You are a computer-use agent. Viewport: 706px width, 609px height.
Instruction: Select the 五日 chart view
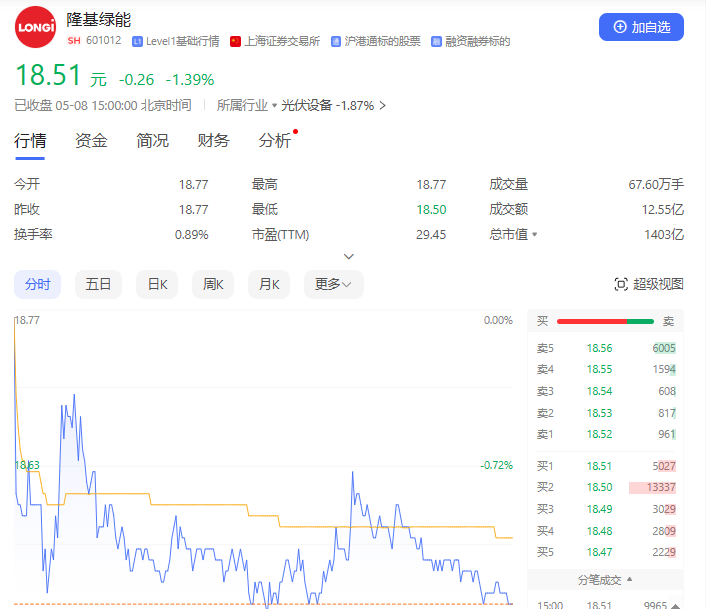click(98, 284)
